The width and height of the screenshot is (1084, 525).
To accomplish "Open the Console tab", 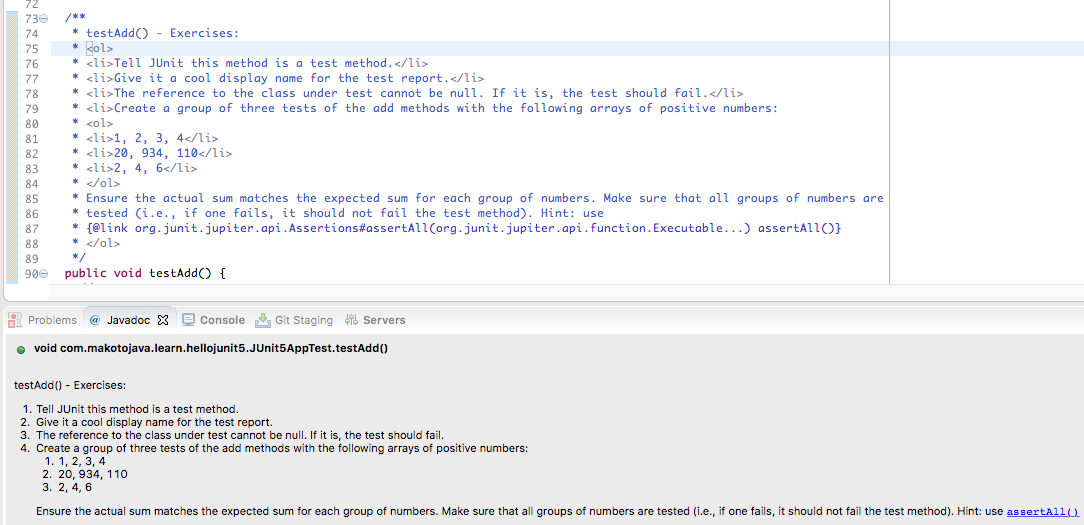I will pos(222,320).
